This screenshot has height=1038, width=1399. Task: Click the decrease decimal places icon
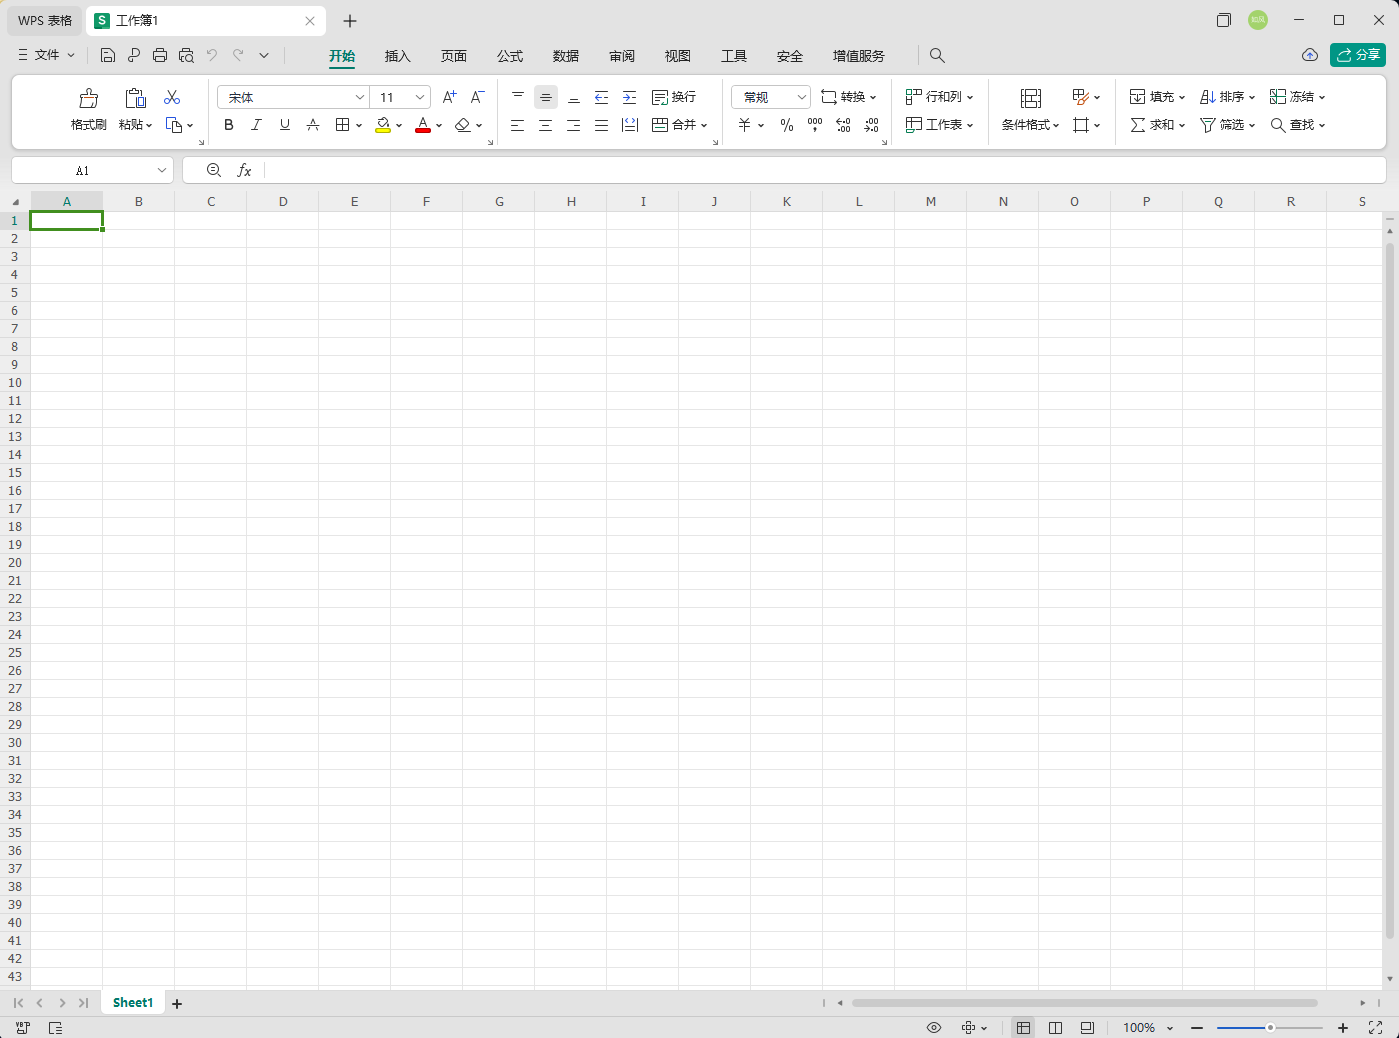pyautogui.click(x=872, y=125)
